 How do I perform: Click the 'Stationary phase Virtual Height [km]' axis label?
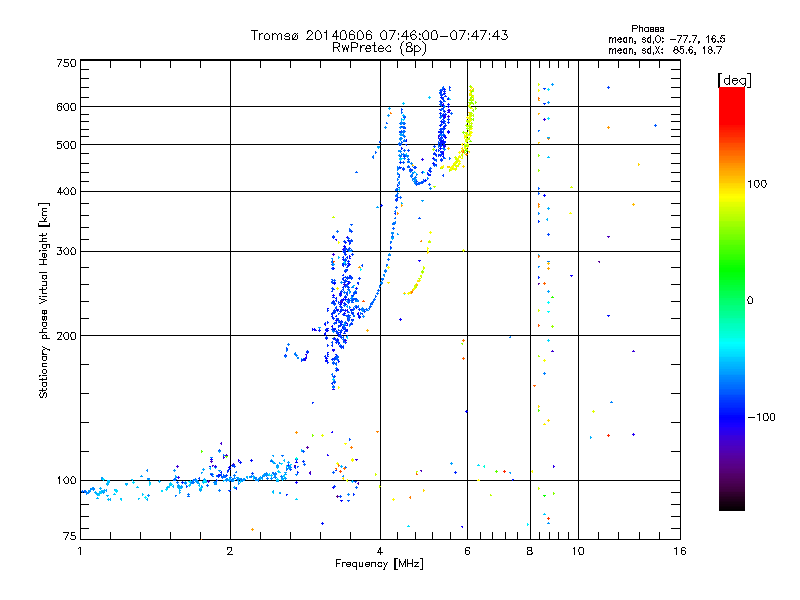(43, 301)
